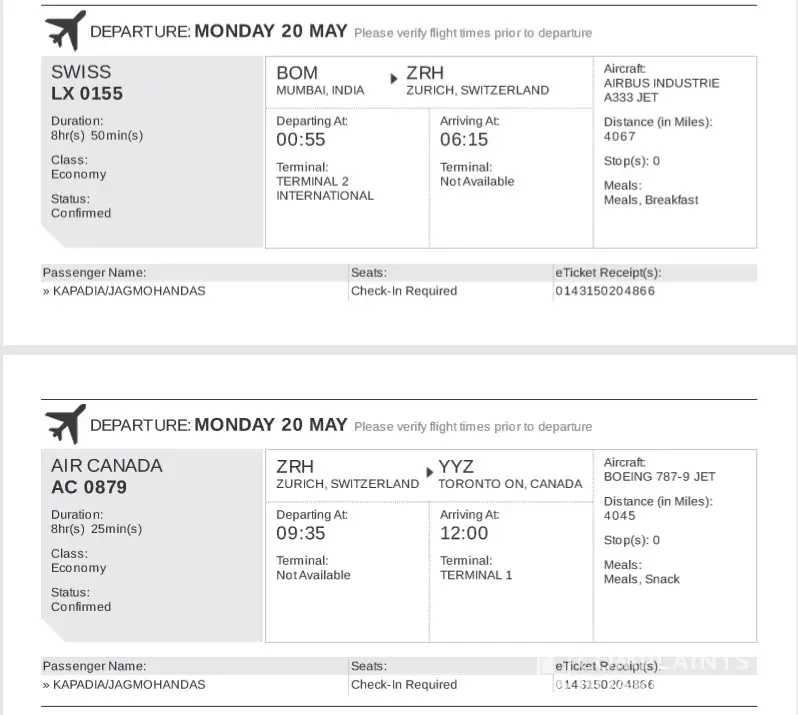This screenshot has height=715, width=798.
Task: Click the AIR CANADA airline name
Action: tap(106, 466)
